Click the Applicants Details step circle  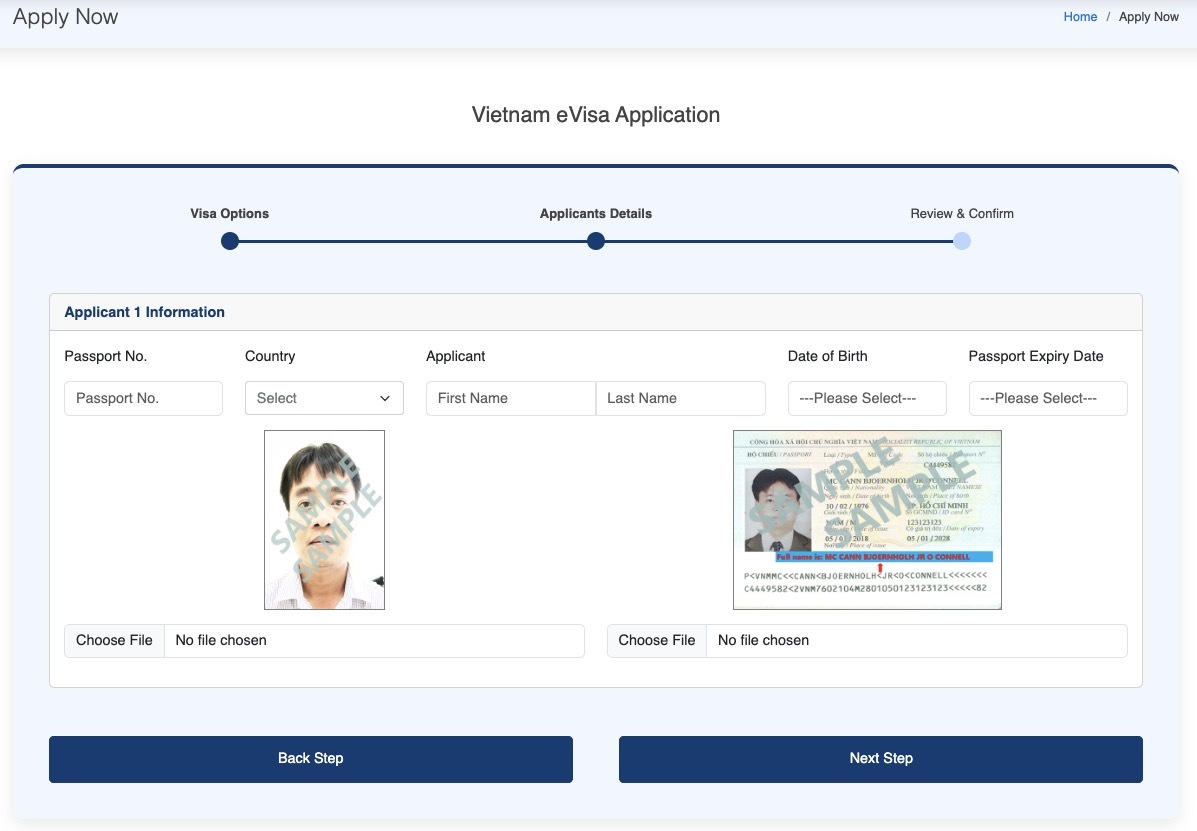596,241
